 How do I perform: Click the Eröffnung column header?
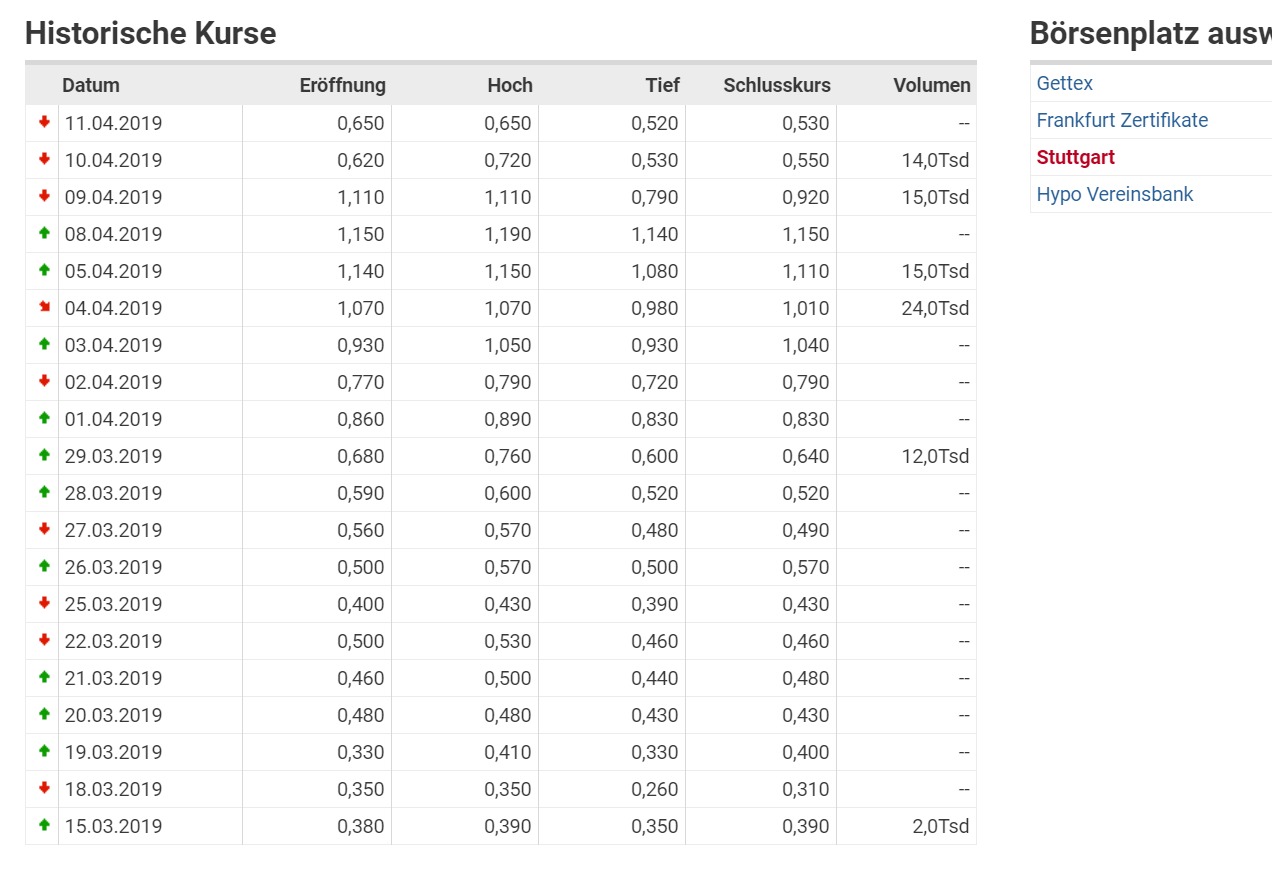pyautogui.click(x=342, y=85)
